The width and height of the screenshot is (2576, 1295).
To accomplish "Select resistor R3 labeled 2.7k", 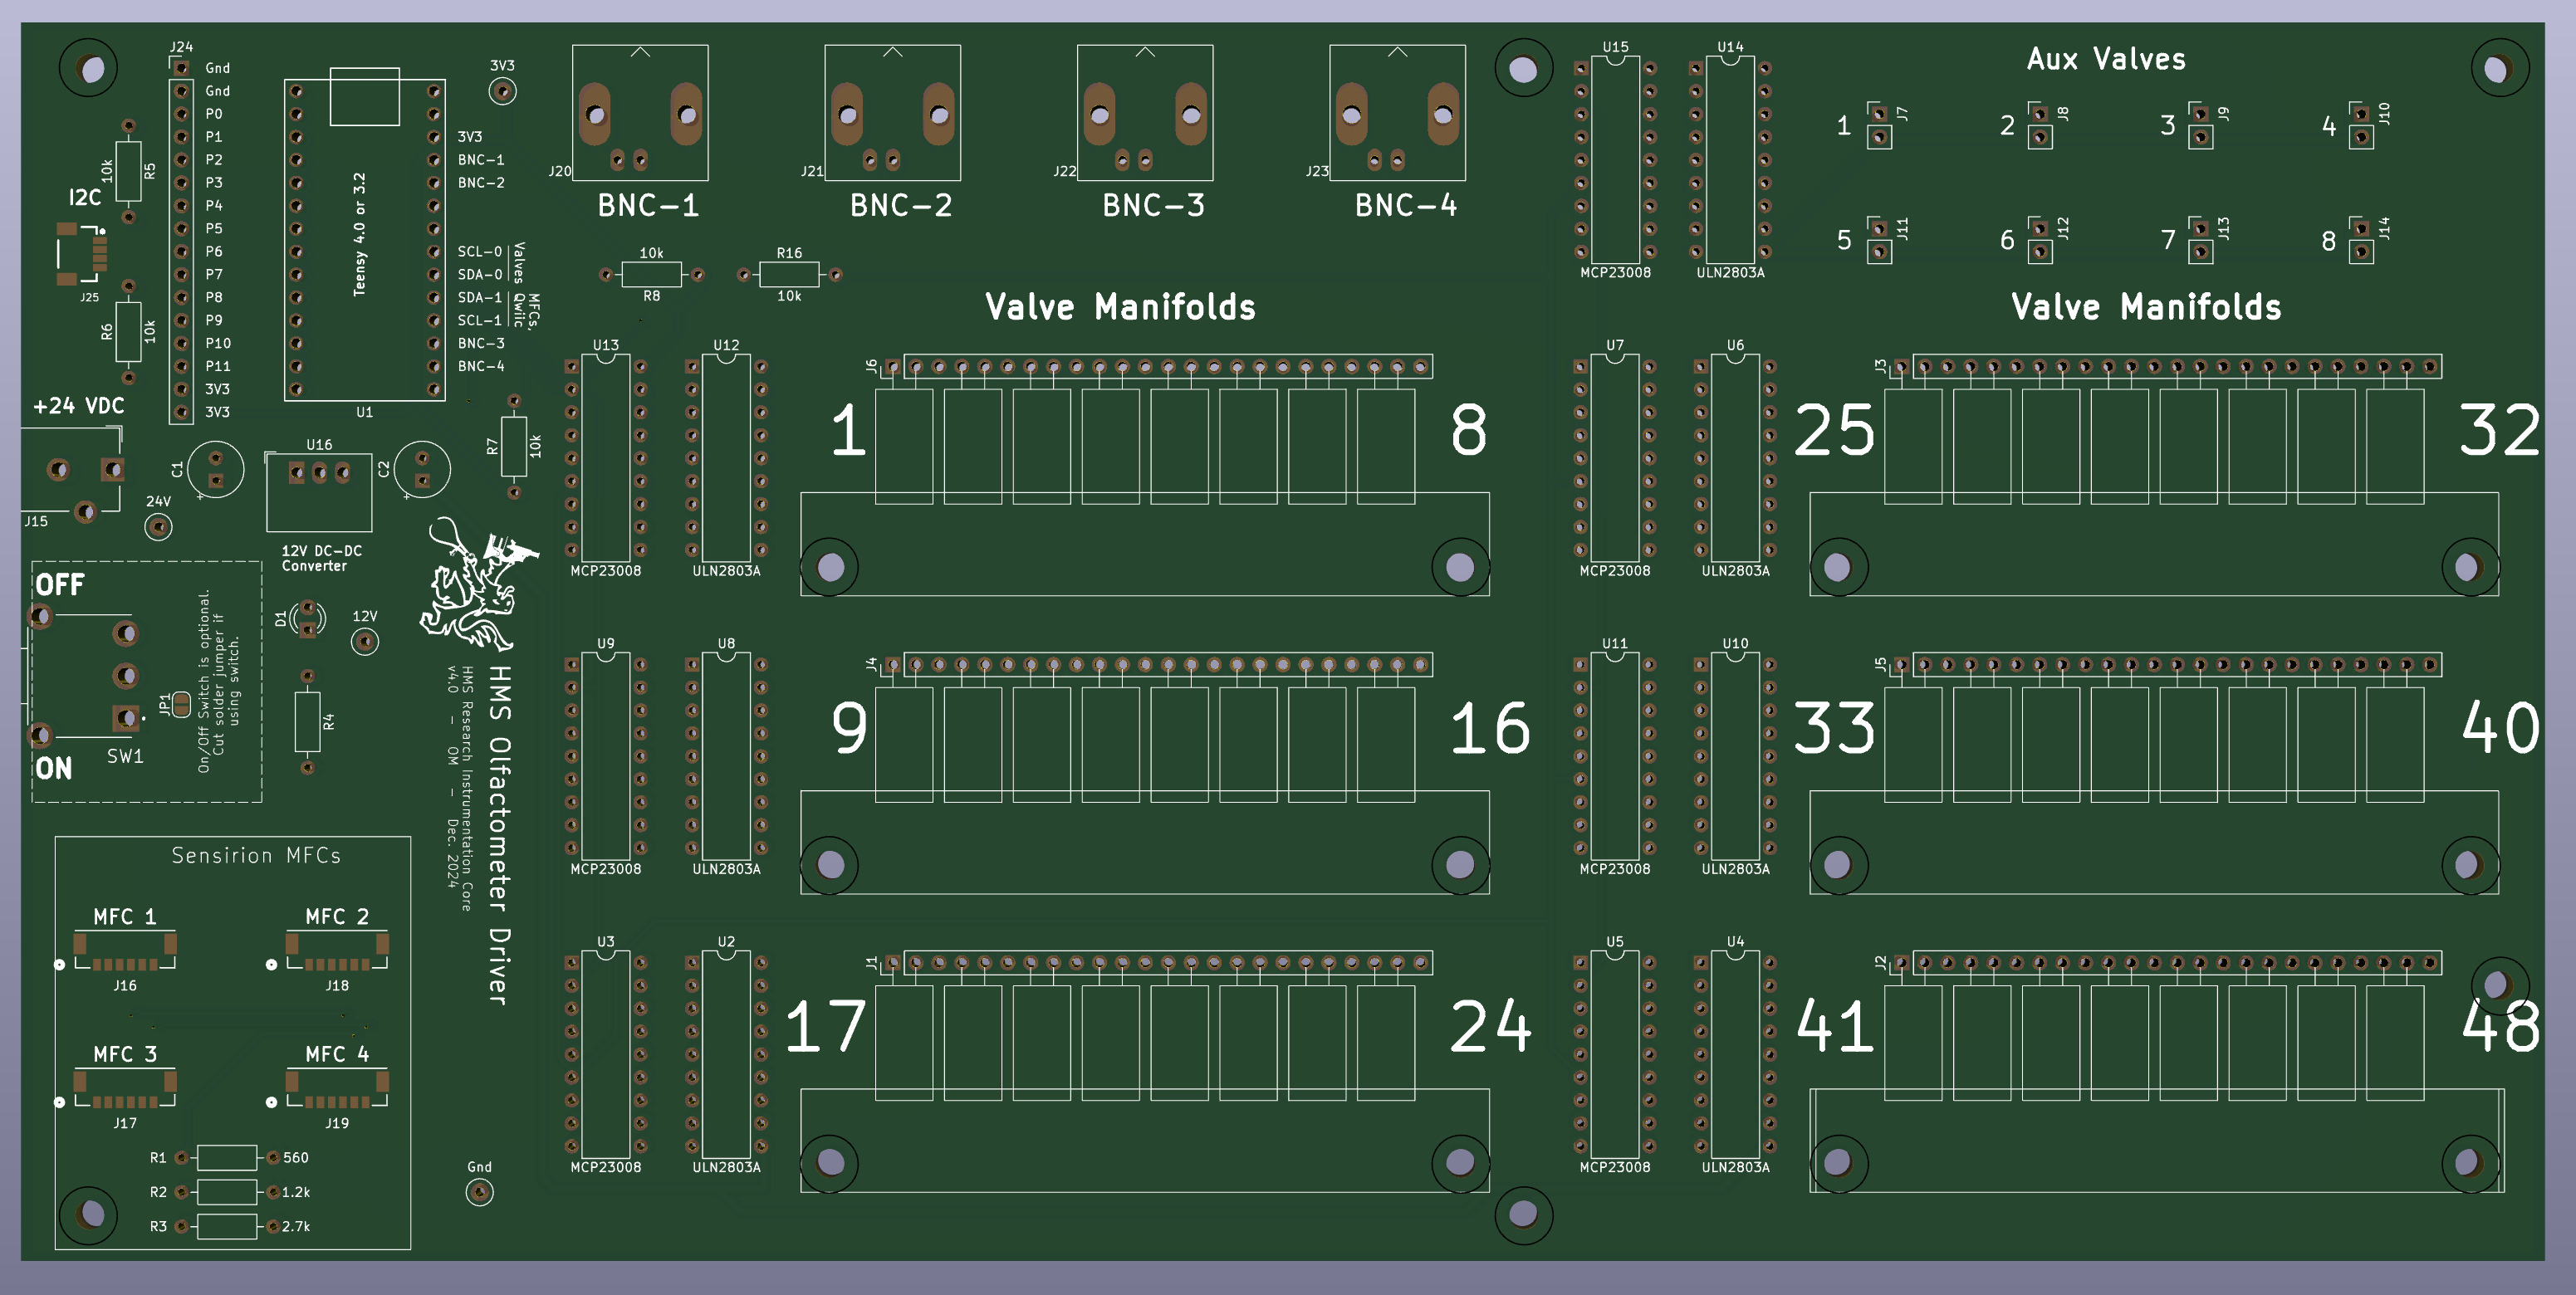I will 227,1226.
